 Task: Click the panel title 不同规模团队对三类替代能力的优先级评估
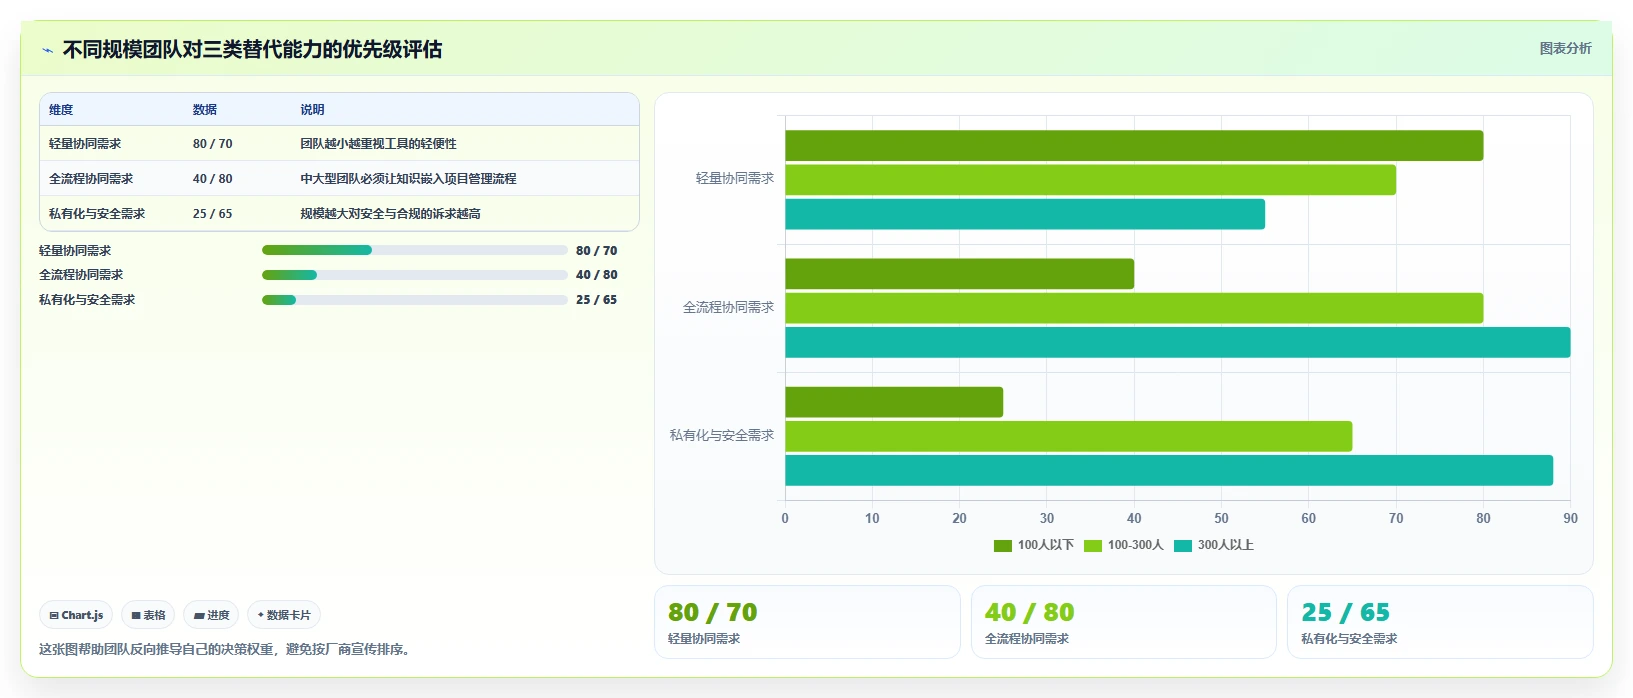[252, 49]
